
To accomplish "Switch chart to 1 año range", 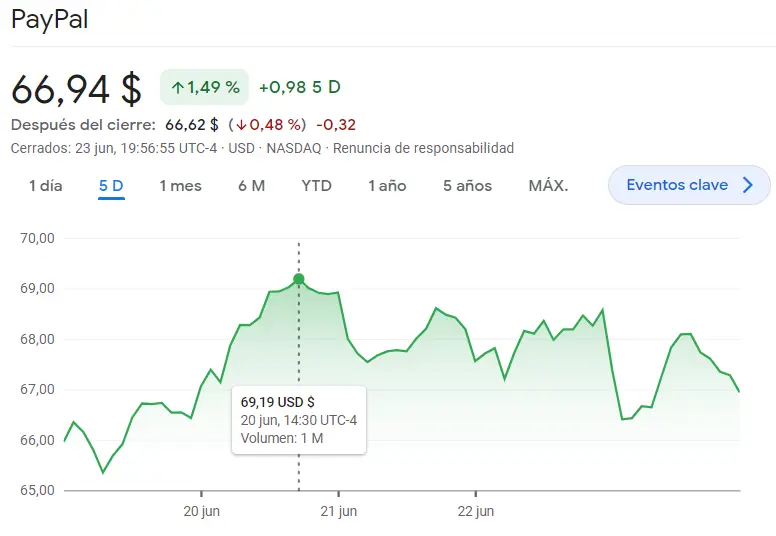I will [387, 186].
